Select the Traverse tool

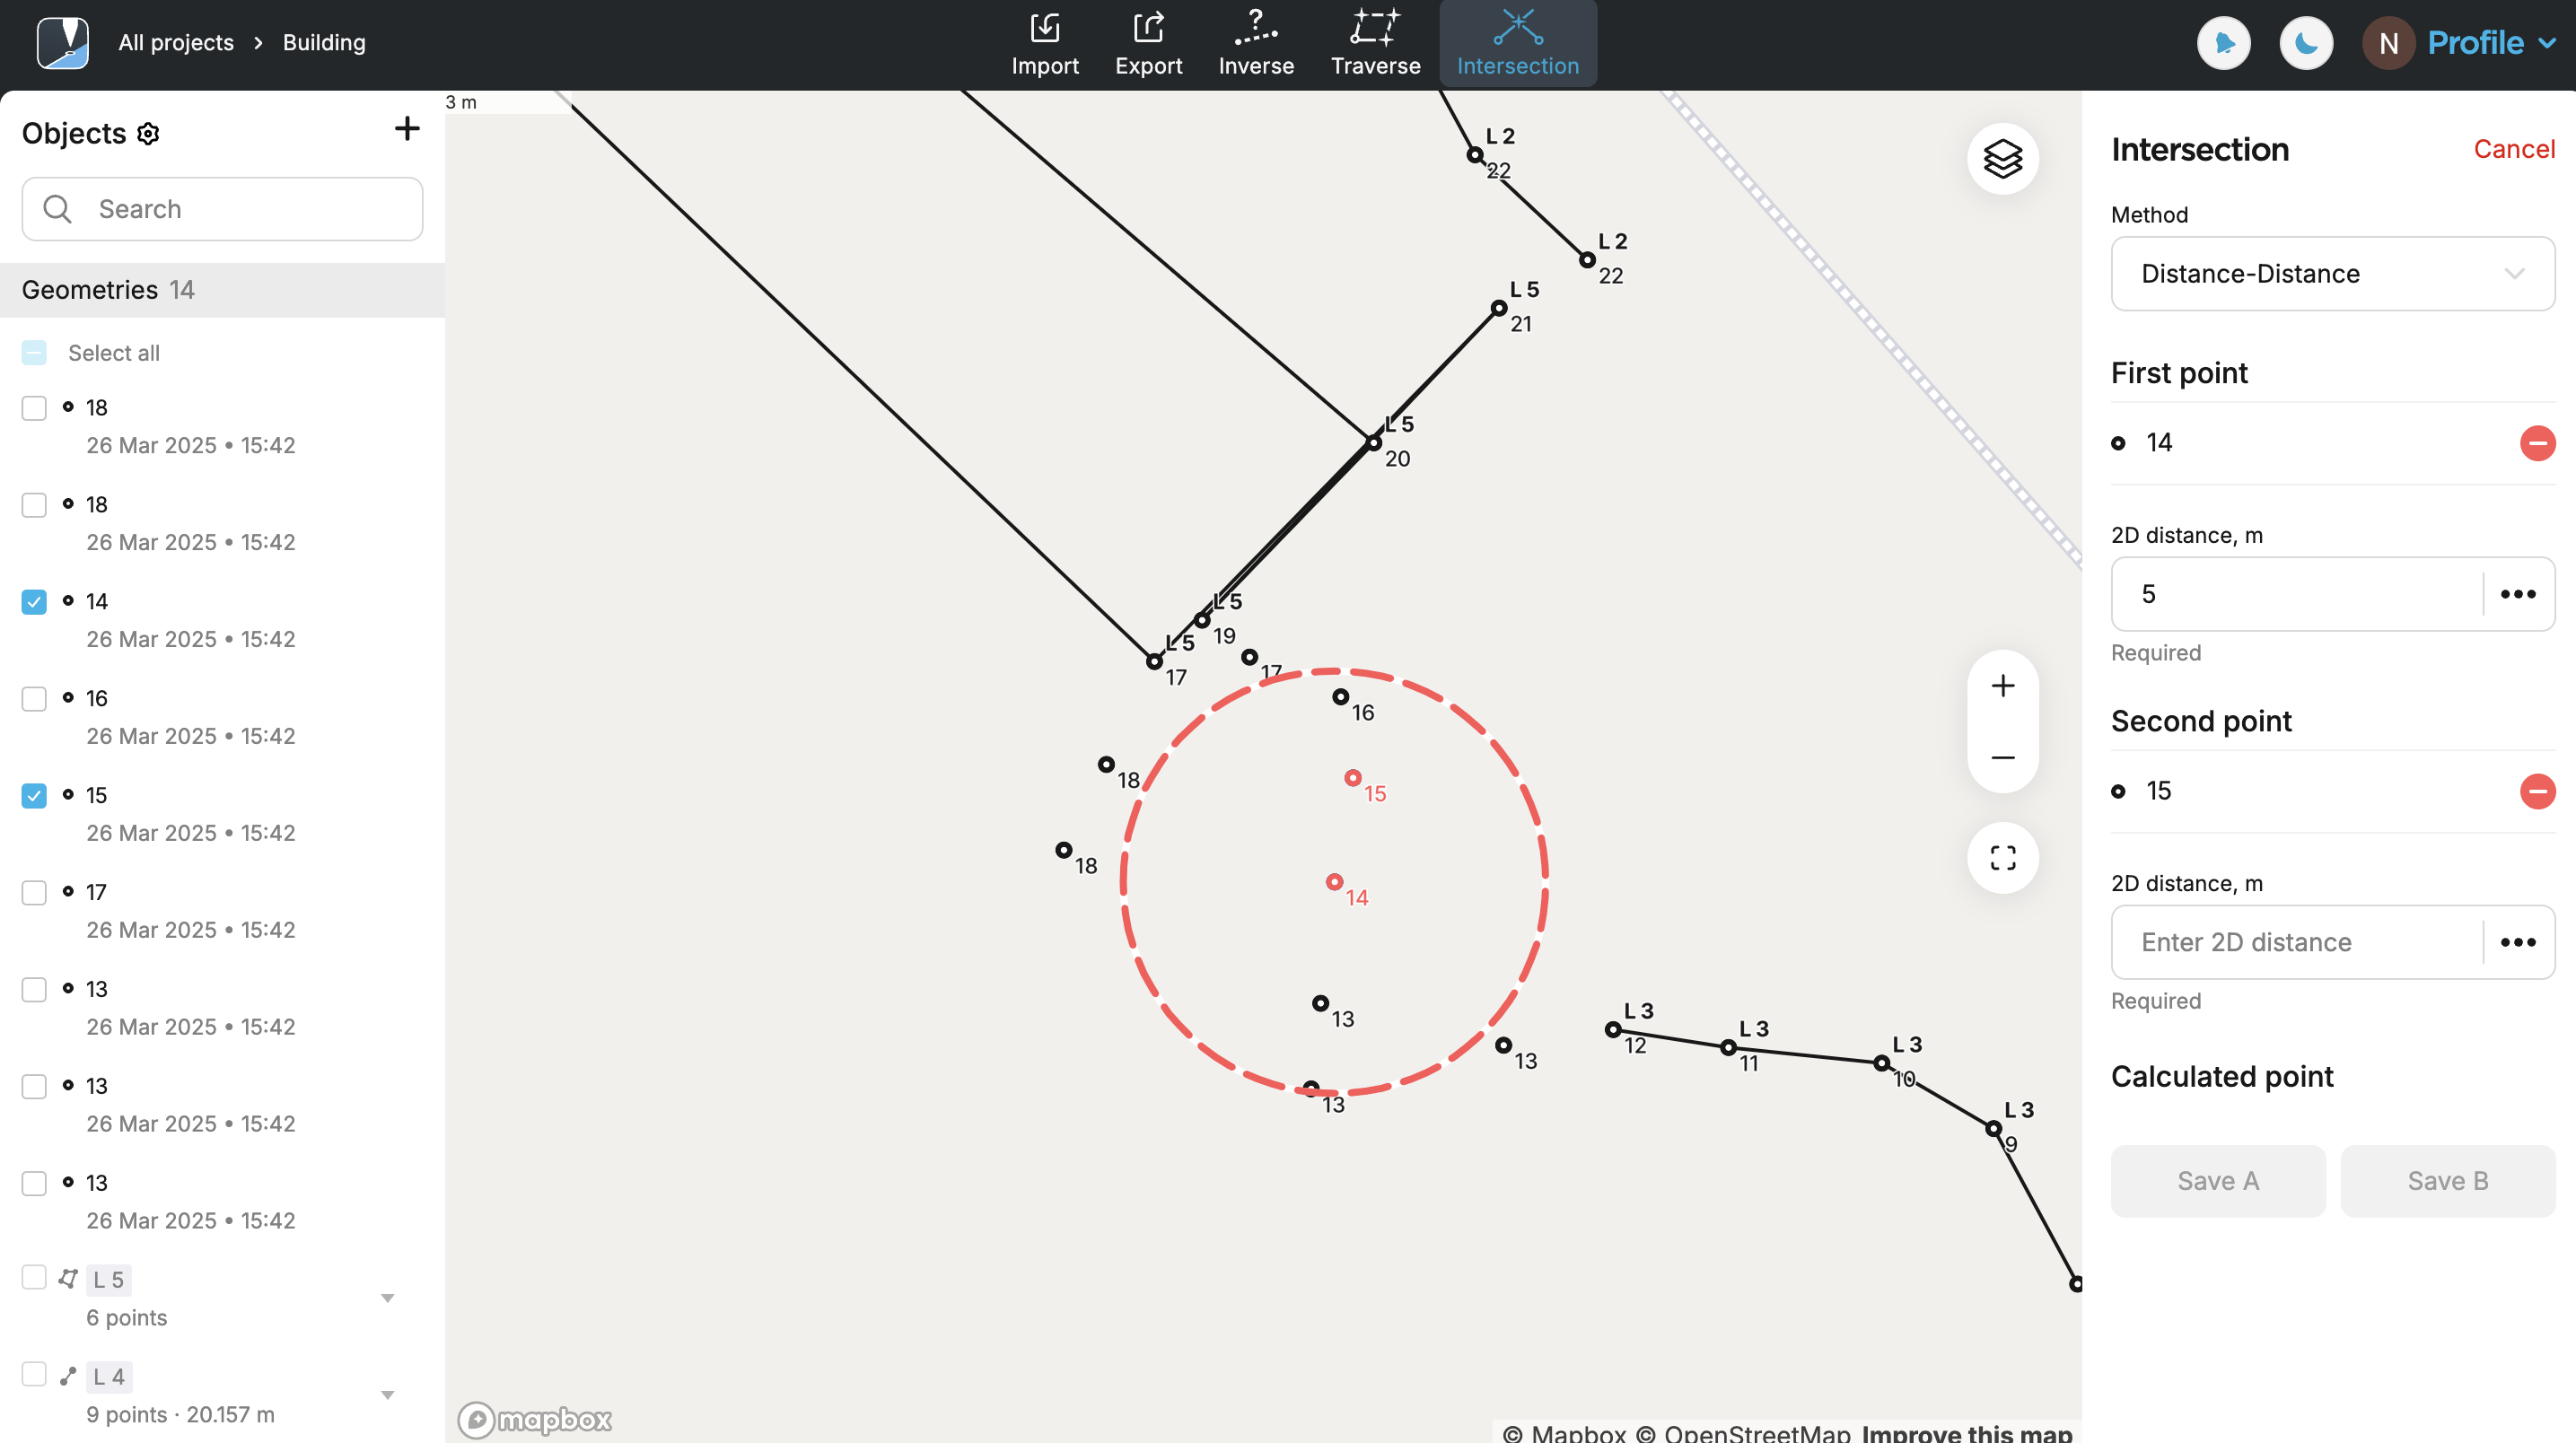[1375, 44]
